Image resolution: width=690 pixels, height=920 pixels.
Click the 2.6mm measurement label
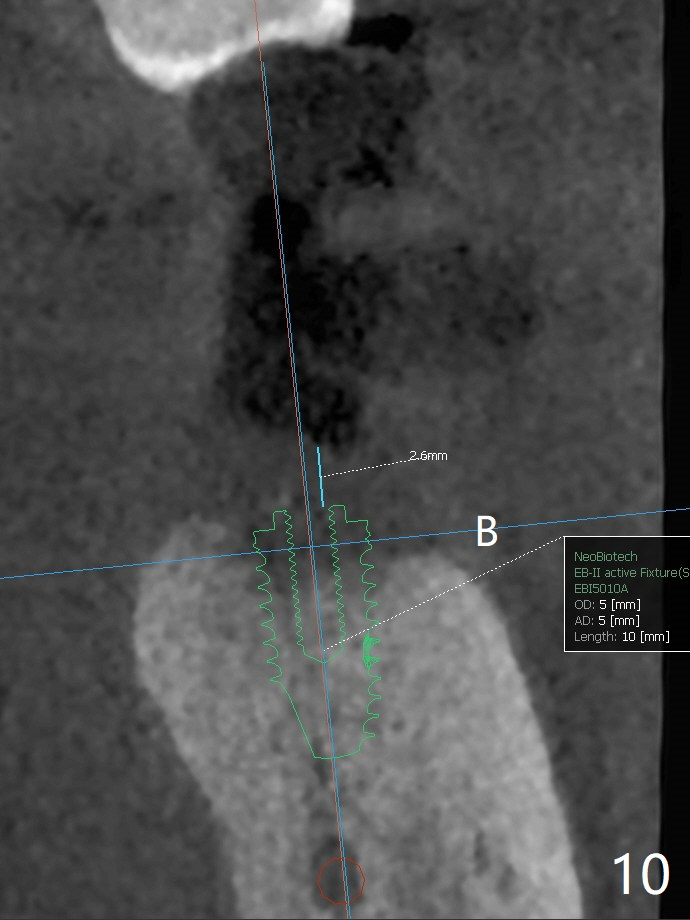click(x=427, y=456)
